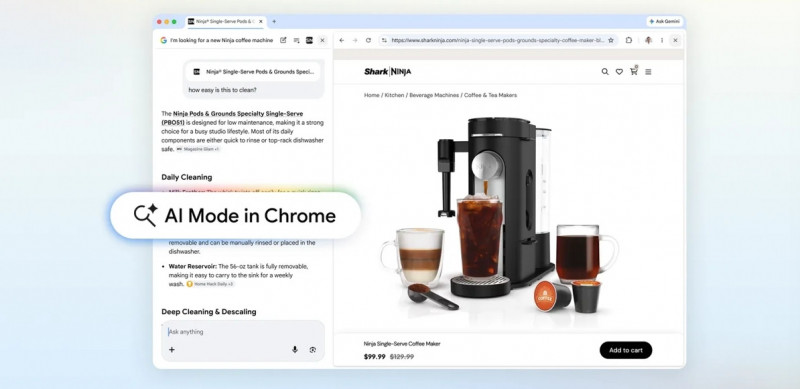Screen dimensions: 800x389
Task: Open the Beverage Machines breadcrumb link
Action: click(434, 95)
